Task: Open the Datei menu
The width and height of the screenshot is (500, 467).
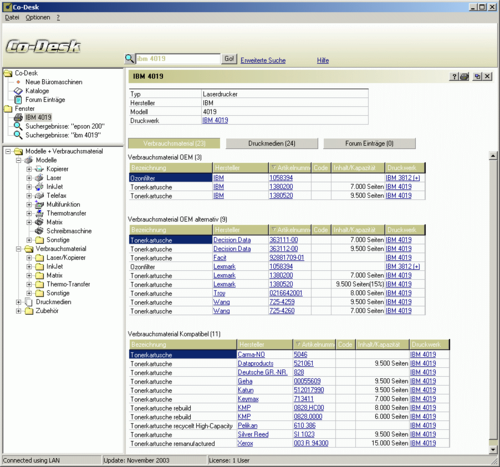Action: (x=12, y=17)
